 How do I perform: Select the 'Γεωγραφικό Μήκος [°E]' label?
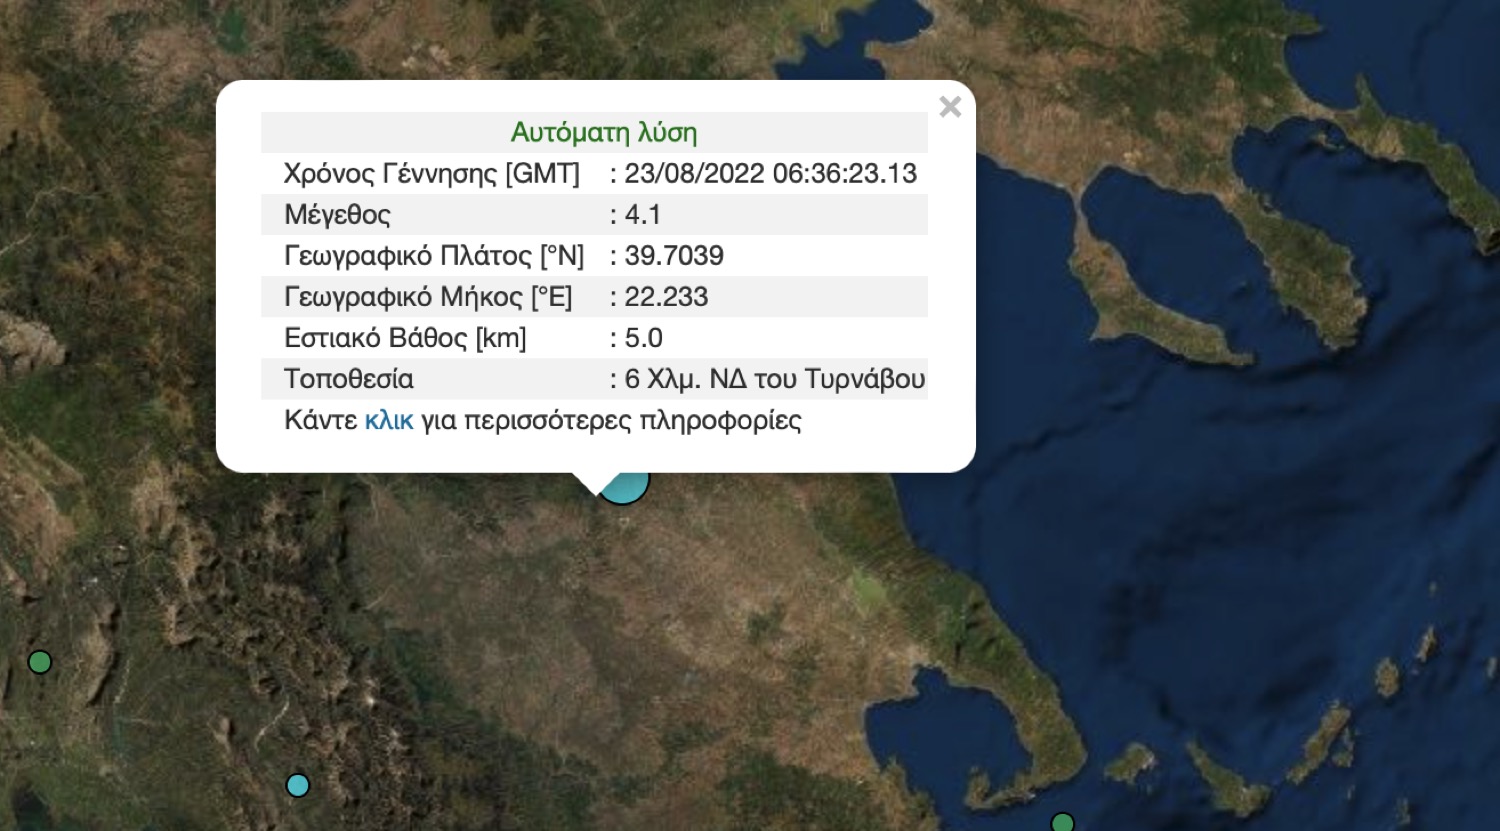pyautogui.click(x=428, y=297)
